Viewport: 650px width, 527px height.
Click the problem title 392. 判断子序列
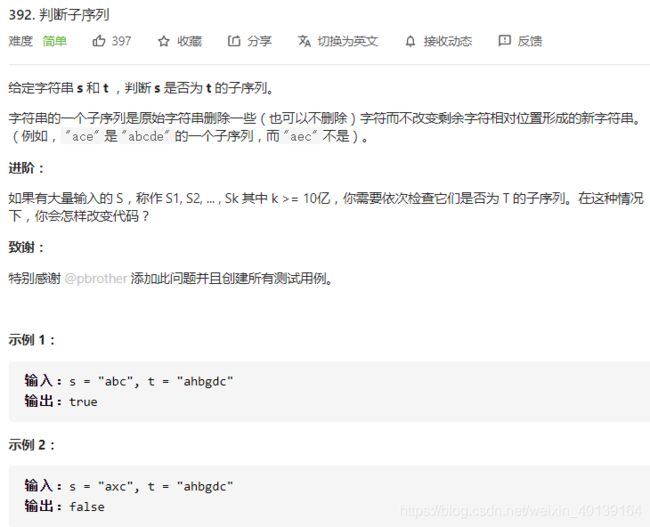click(59, 15)
